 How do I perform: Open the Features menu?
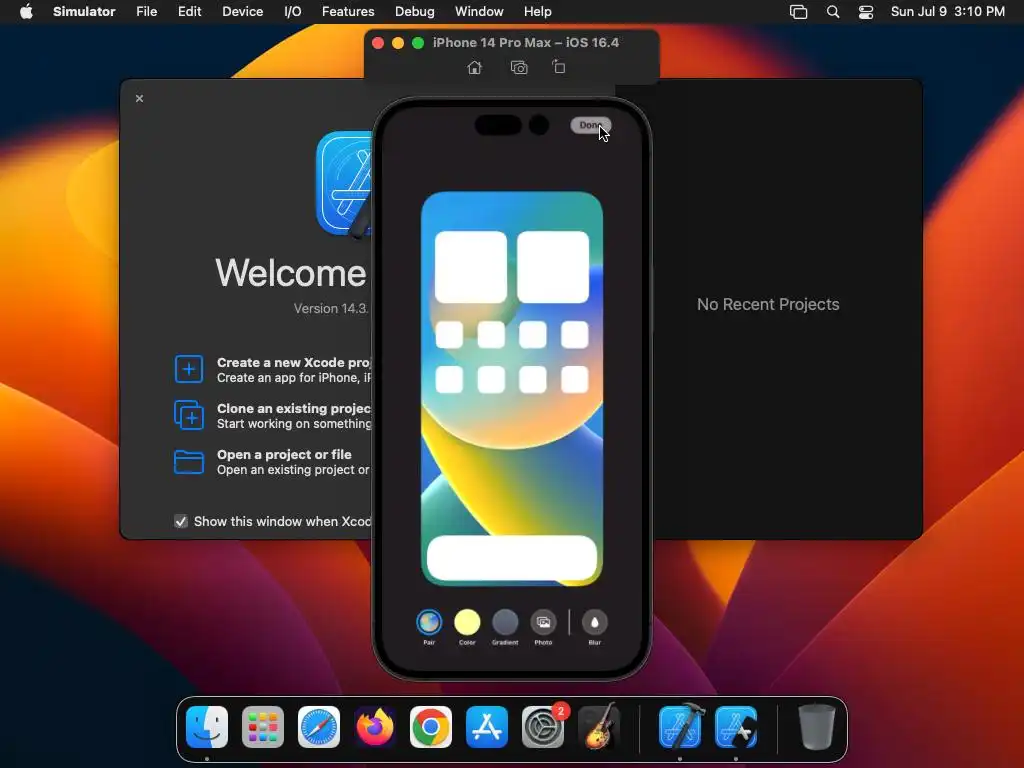point(348,11)
